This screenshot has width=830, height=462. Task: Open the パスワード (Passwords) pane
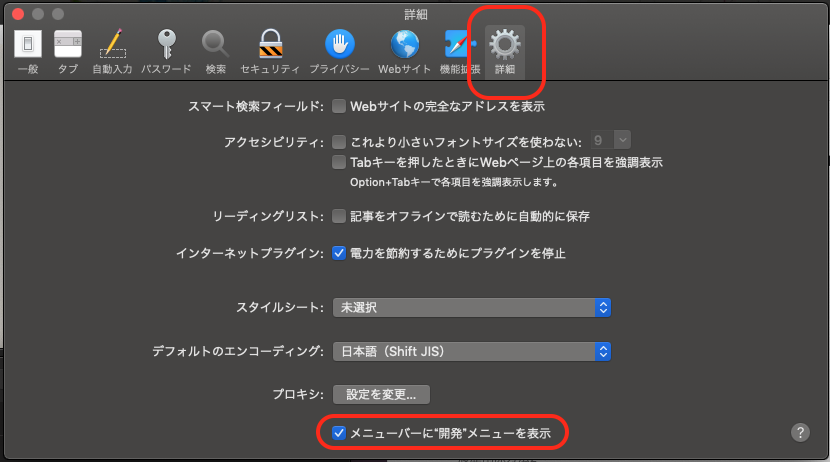[166, 51]
